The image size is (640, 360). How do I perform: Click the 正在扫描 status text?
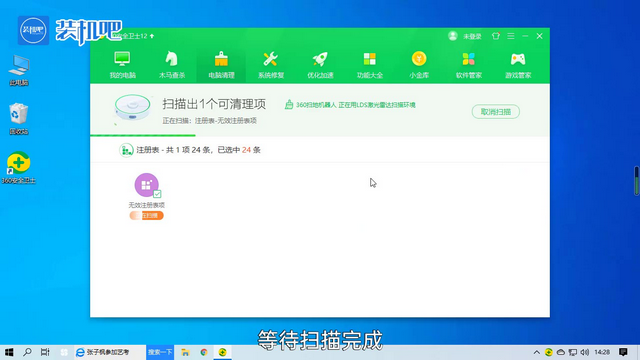pos(209,121)
